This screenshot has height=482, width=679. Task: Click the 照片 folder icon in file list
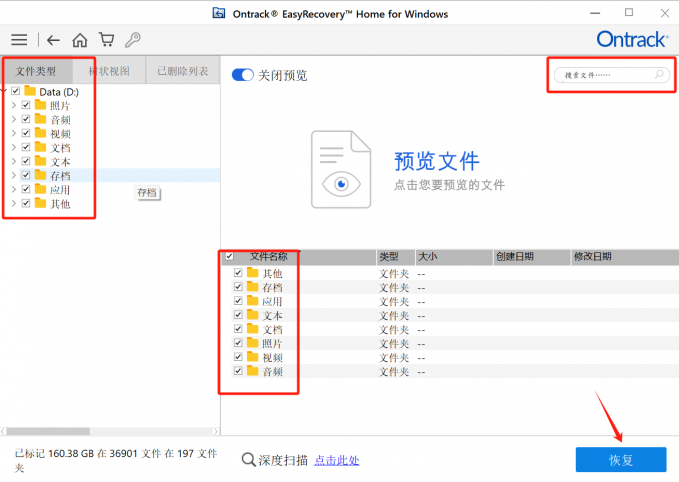pos(253,343)
